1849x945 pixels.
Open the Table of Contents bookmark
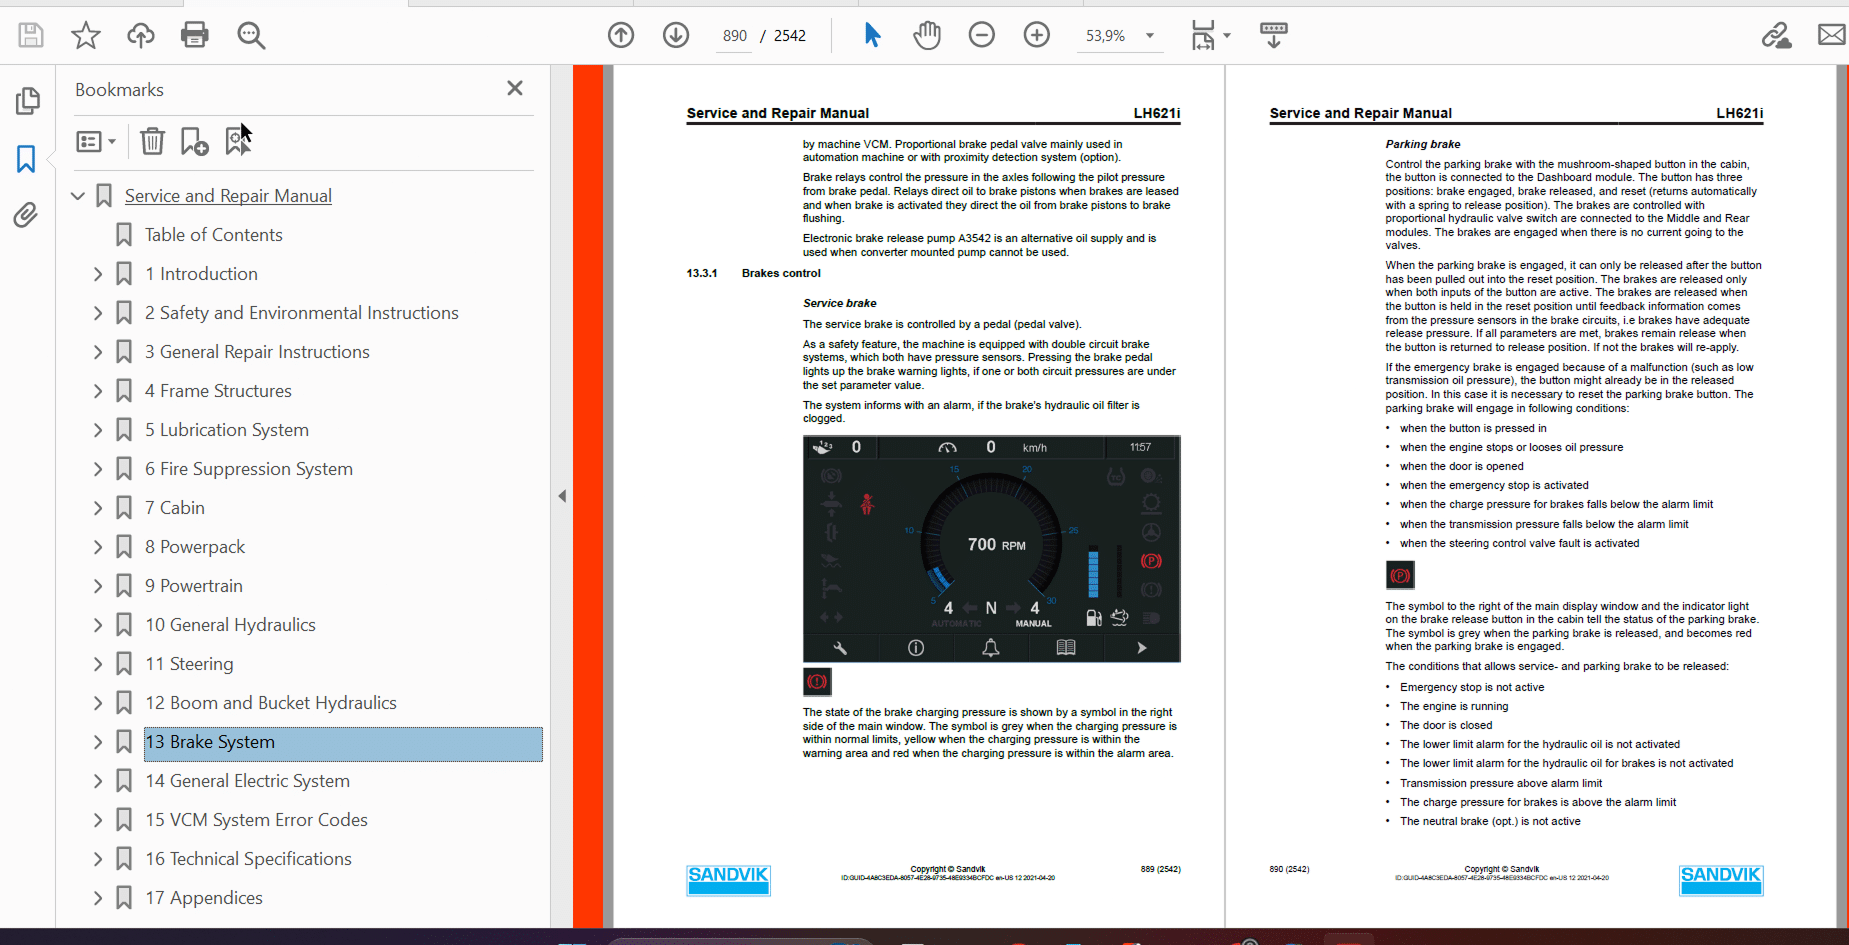pyautogui.click(x=213, y=235)
